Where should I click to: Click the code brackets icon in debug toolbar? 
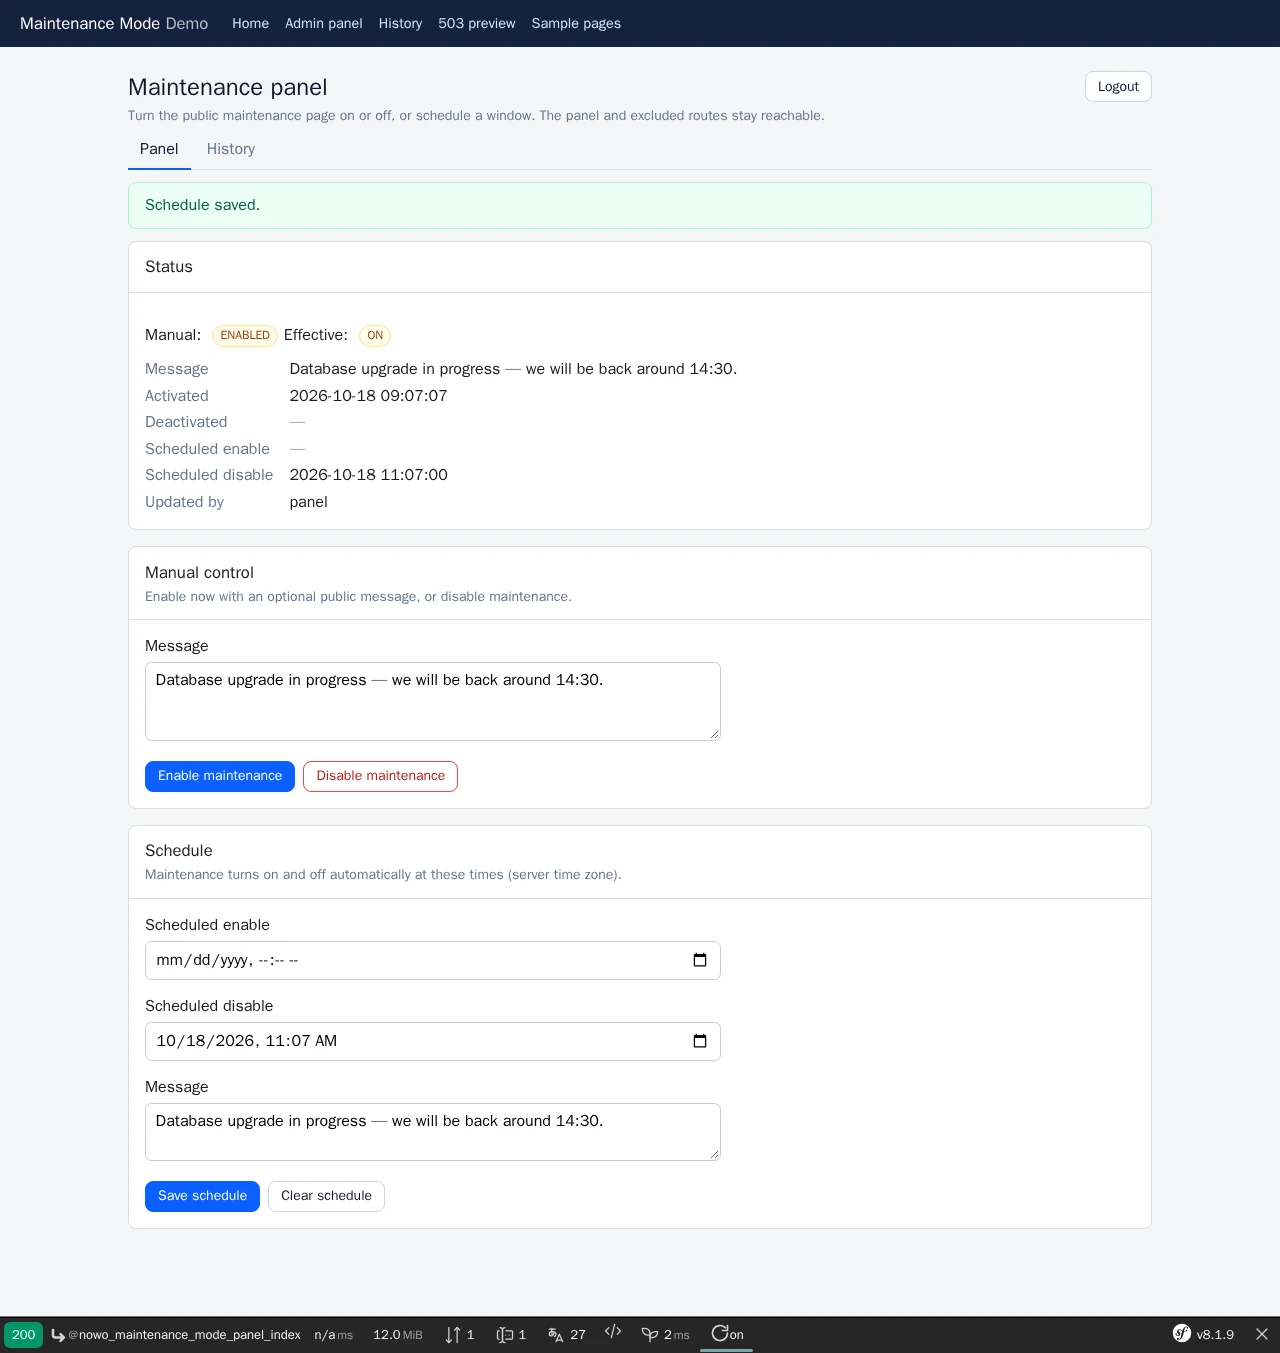click(613, 1331)
